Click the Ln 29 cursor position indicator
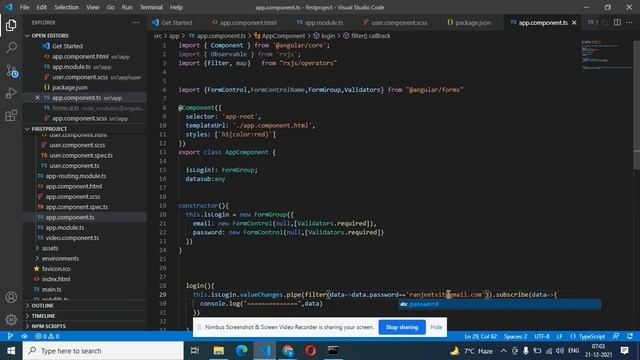The height and width of the screenshot is (360, 640). [x=480, y=336]
